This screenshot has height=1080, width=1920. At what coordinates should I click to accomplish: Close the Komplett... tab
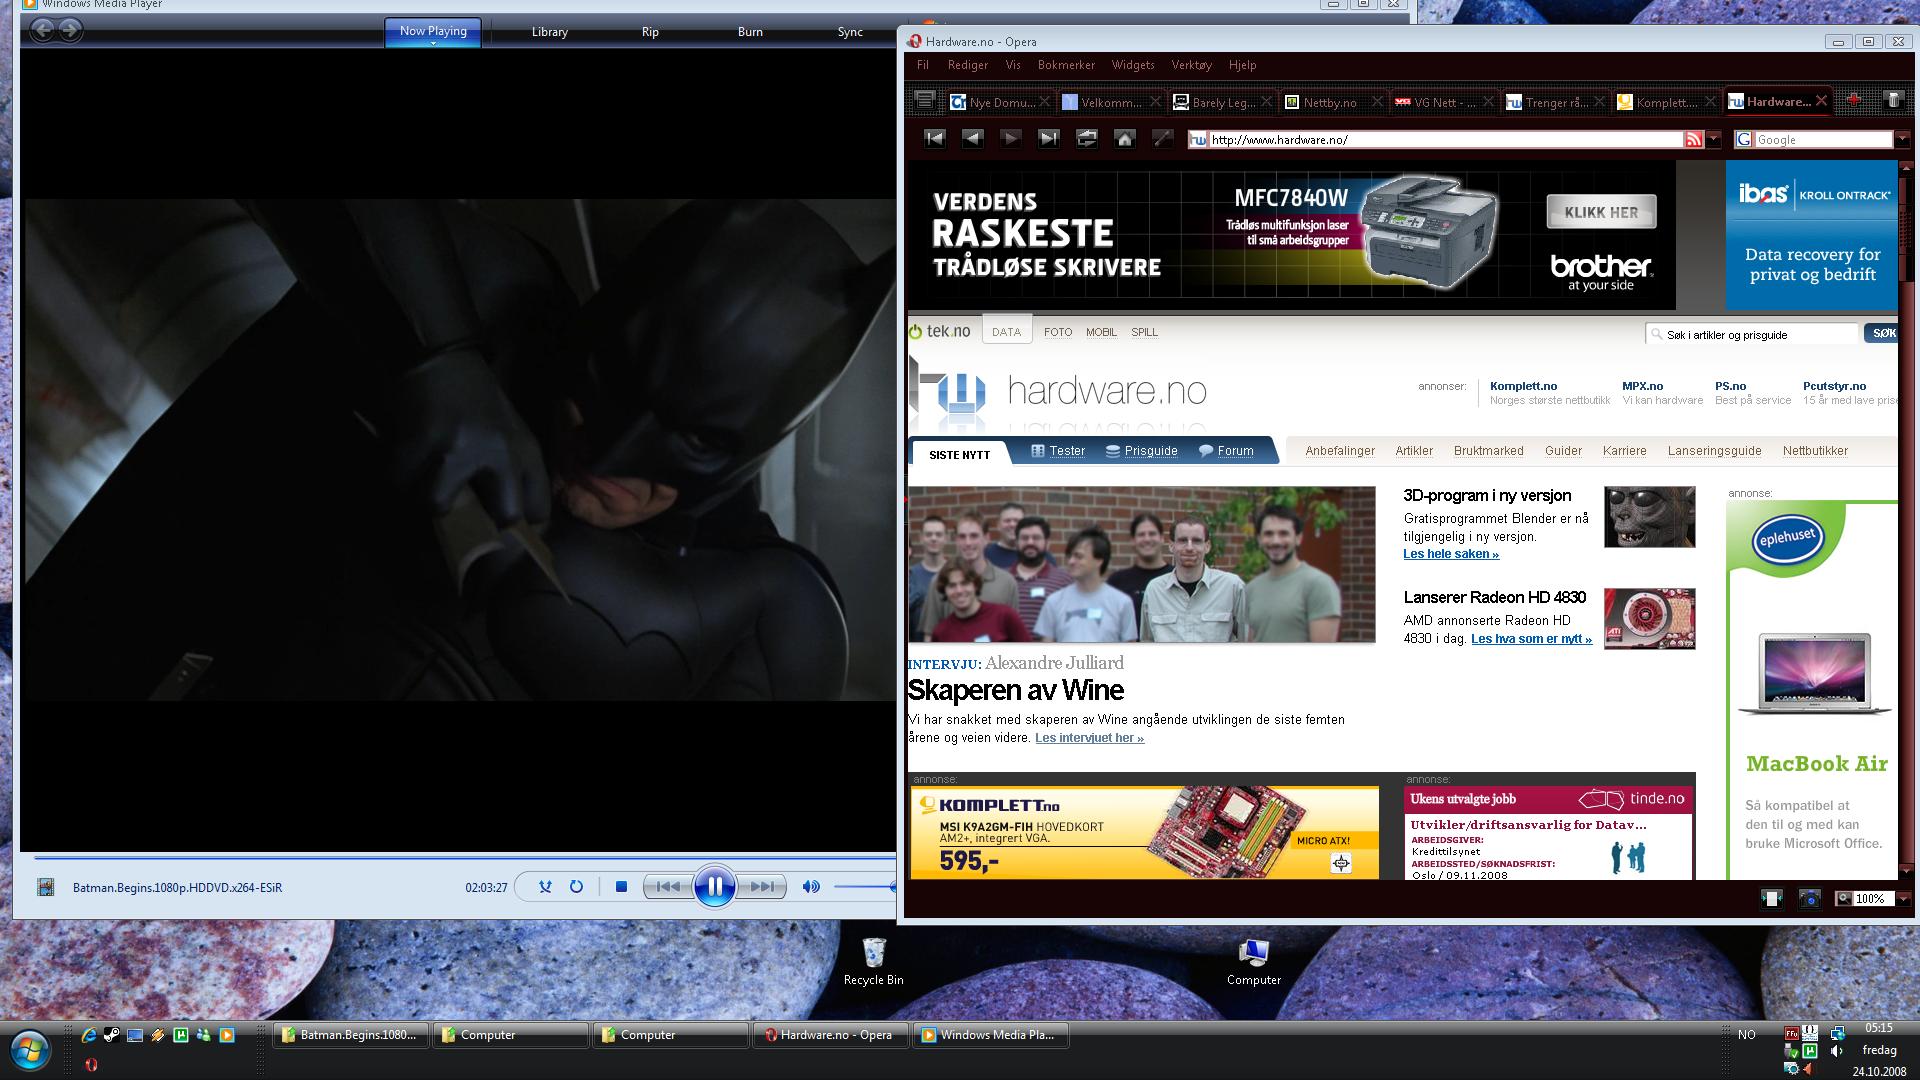coord(1710,101)
